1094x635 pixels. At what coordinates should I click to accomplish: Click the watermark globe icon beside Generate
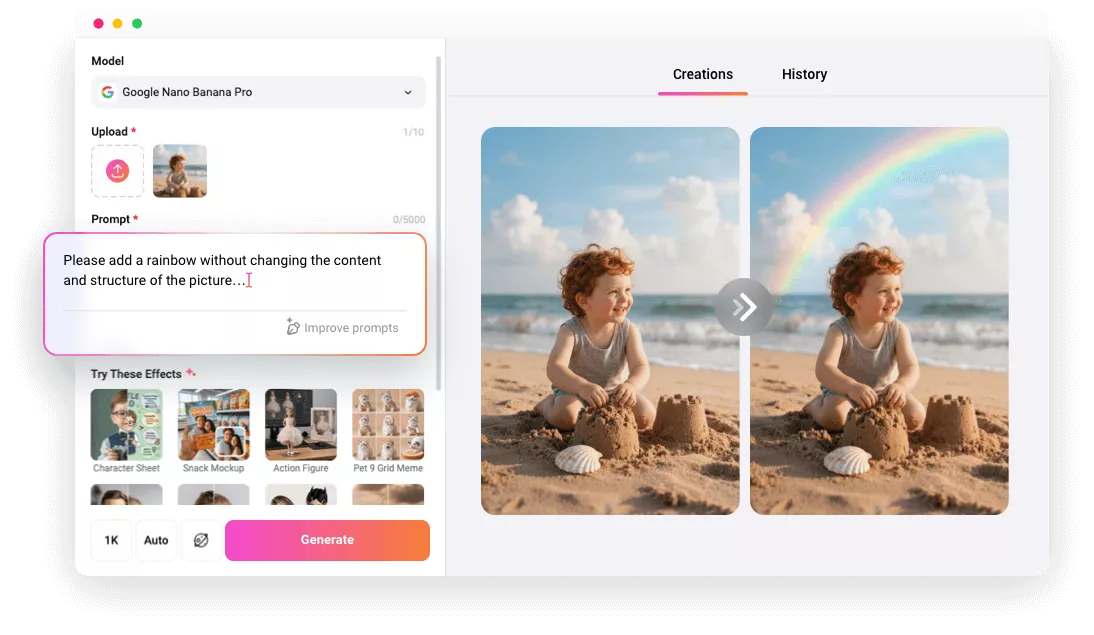(201, 540)
